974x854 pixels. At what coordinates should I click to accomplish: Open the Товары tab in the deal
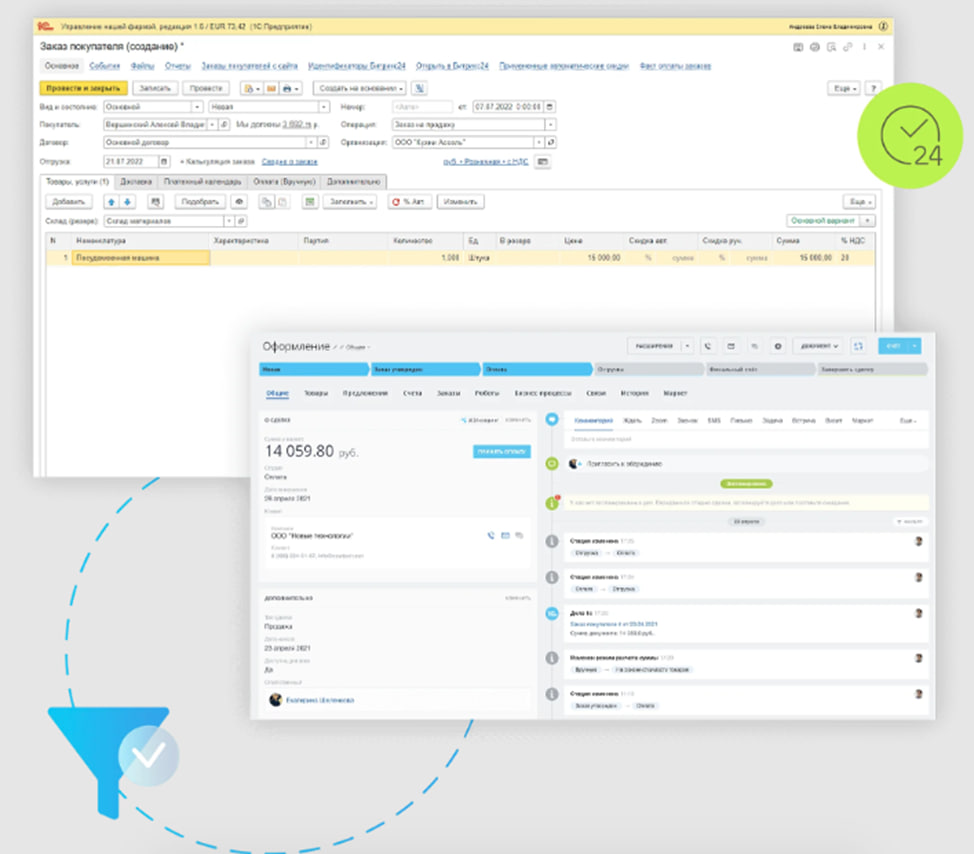coord(316,393)
